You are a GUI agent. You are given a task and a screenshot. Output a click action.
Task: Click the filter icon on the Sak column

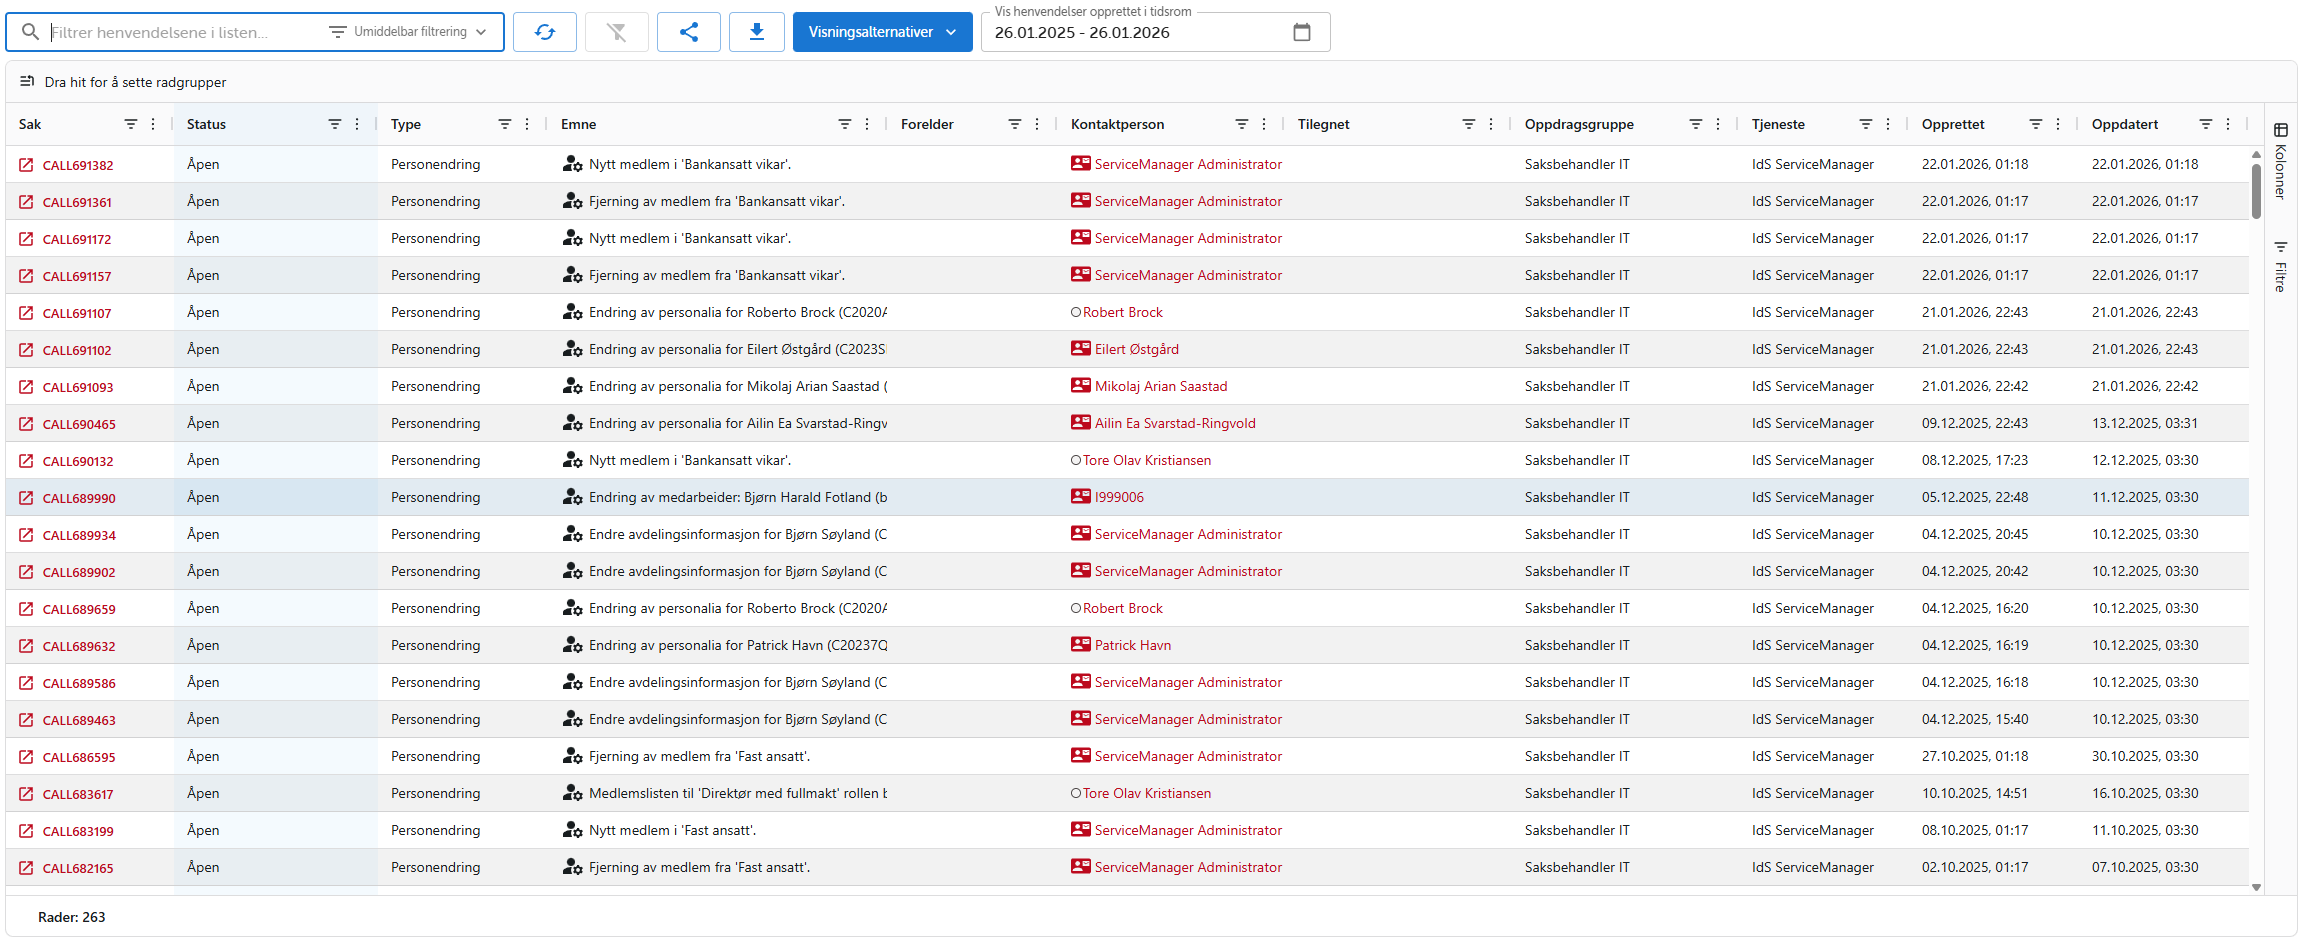click(131, 123)
